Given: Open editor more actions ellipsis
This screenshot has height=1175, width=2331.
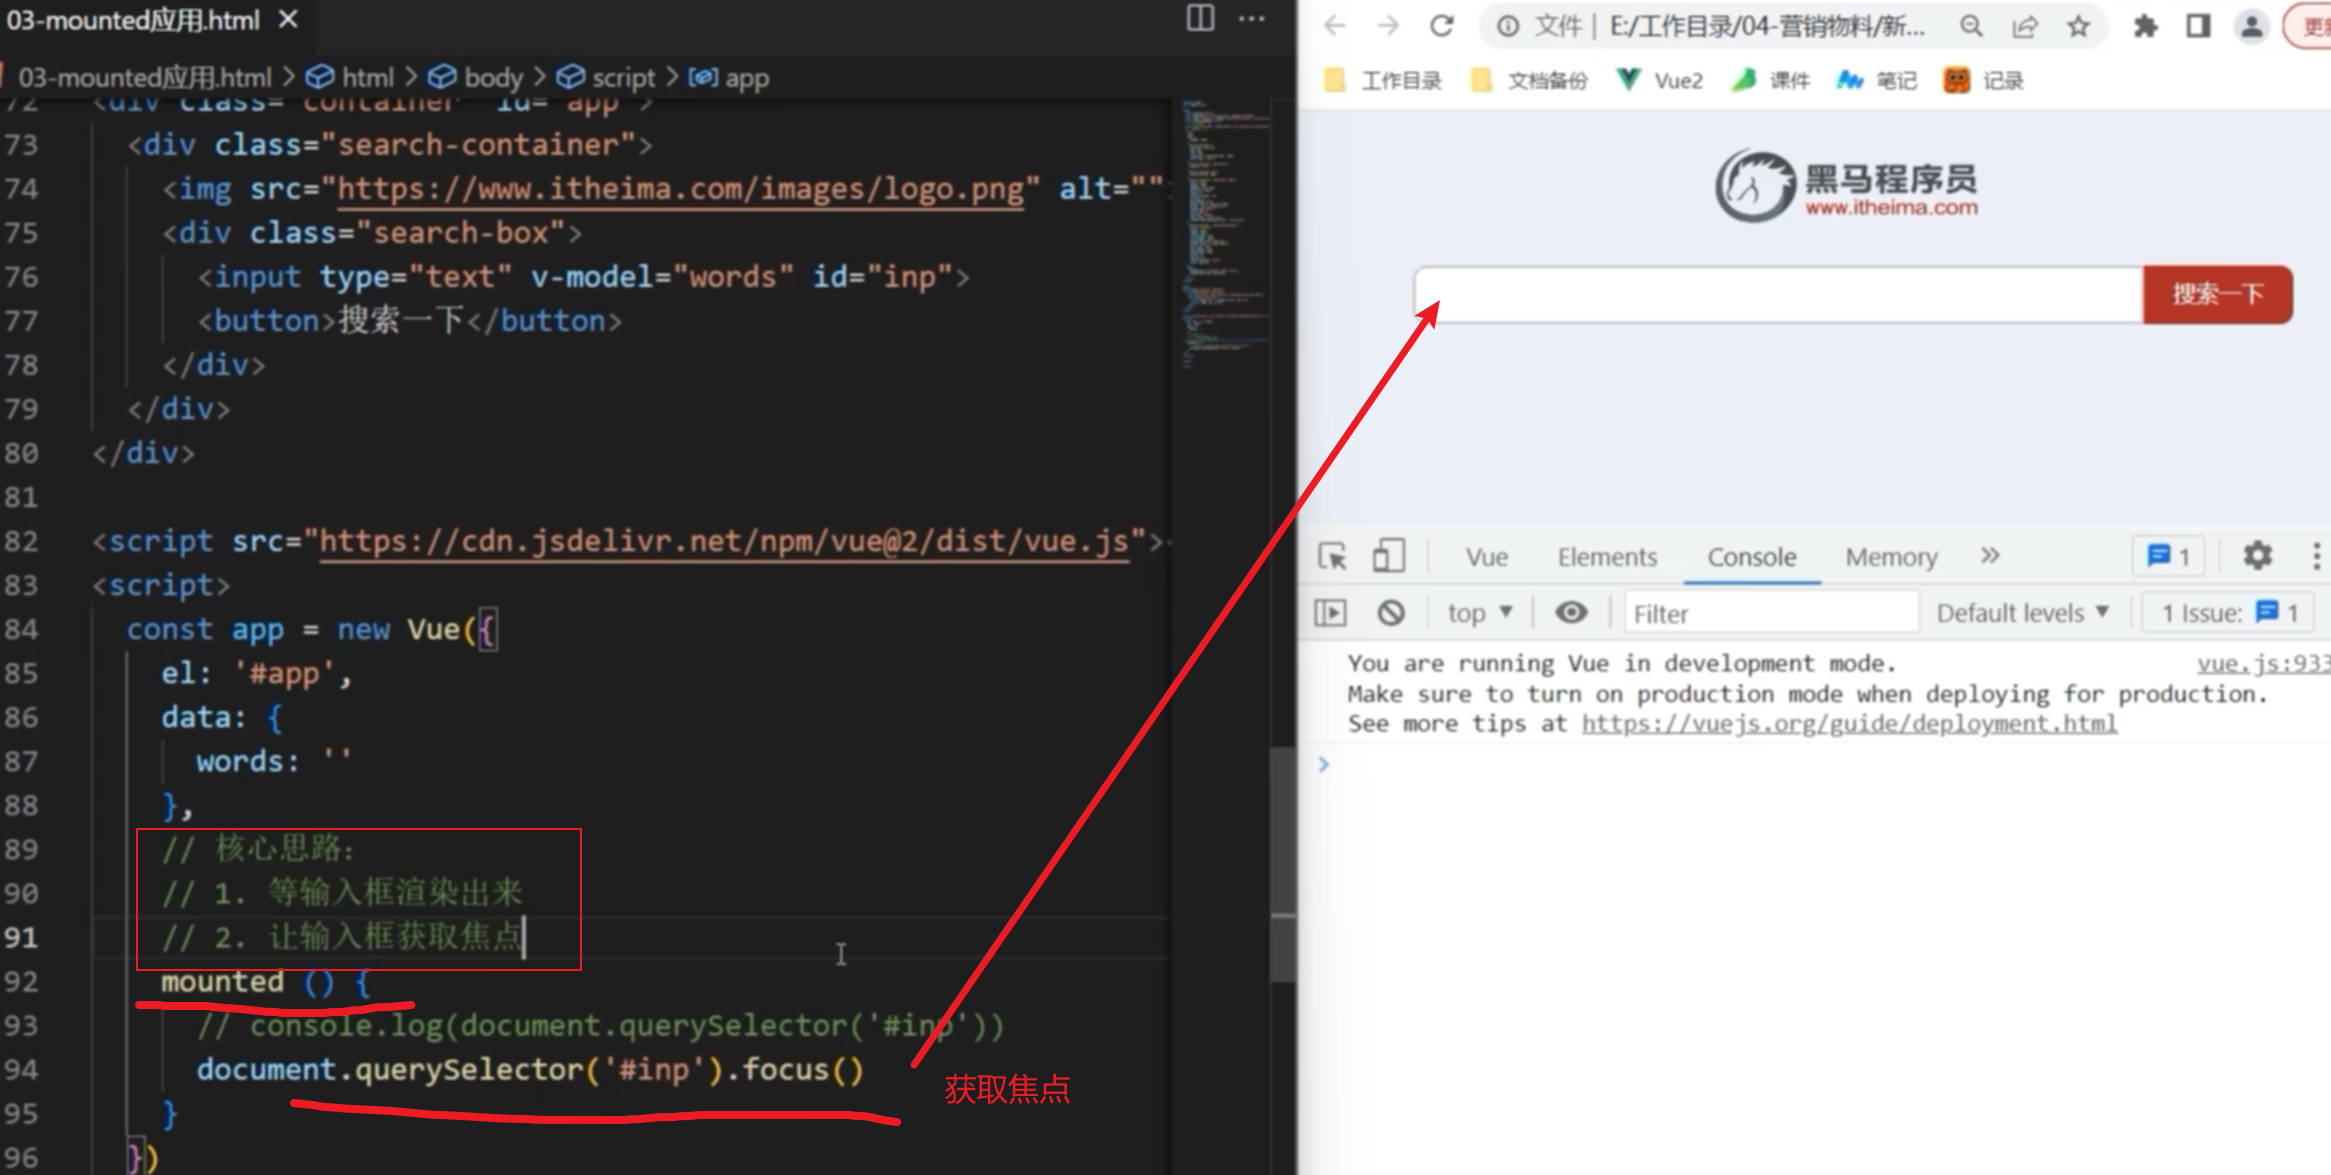Looking at the screenshot, I should pyautogui.click(x=1251, y=18).
